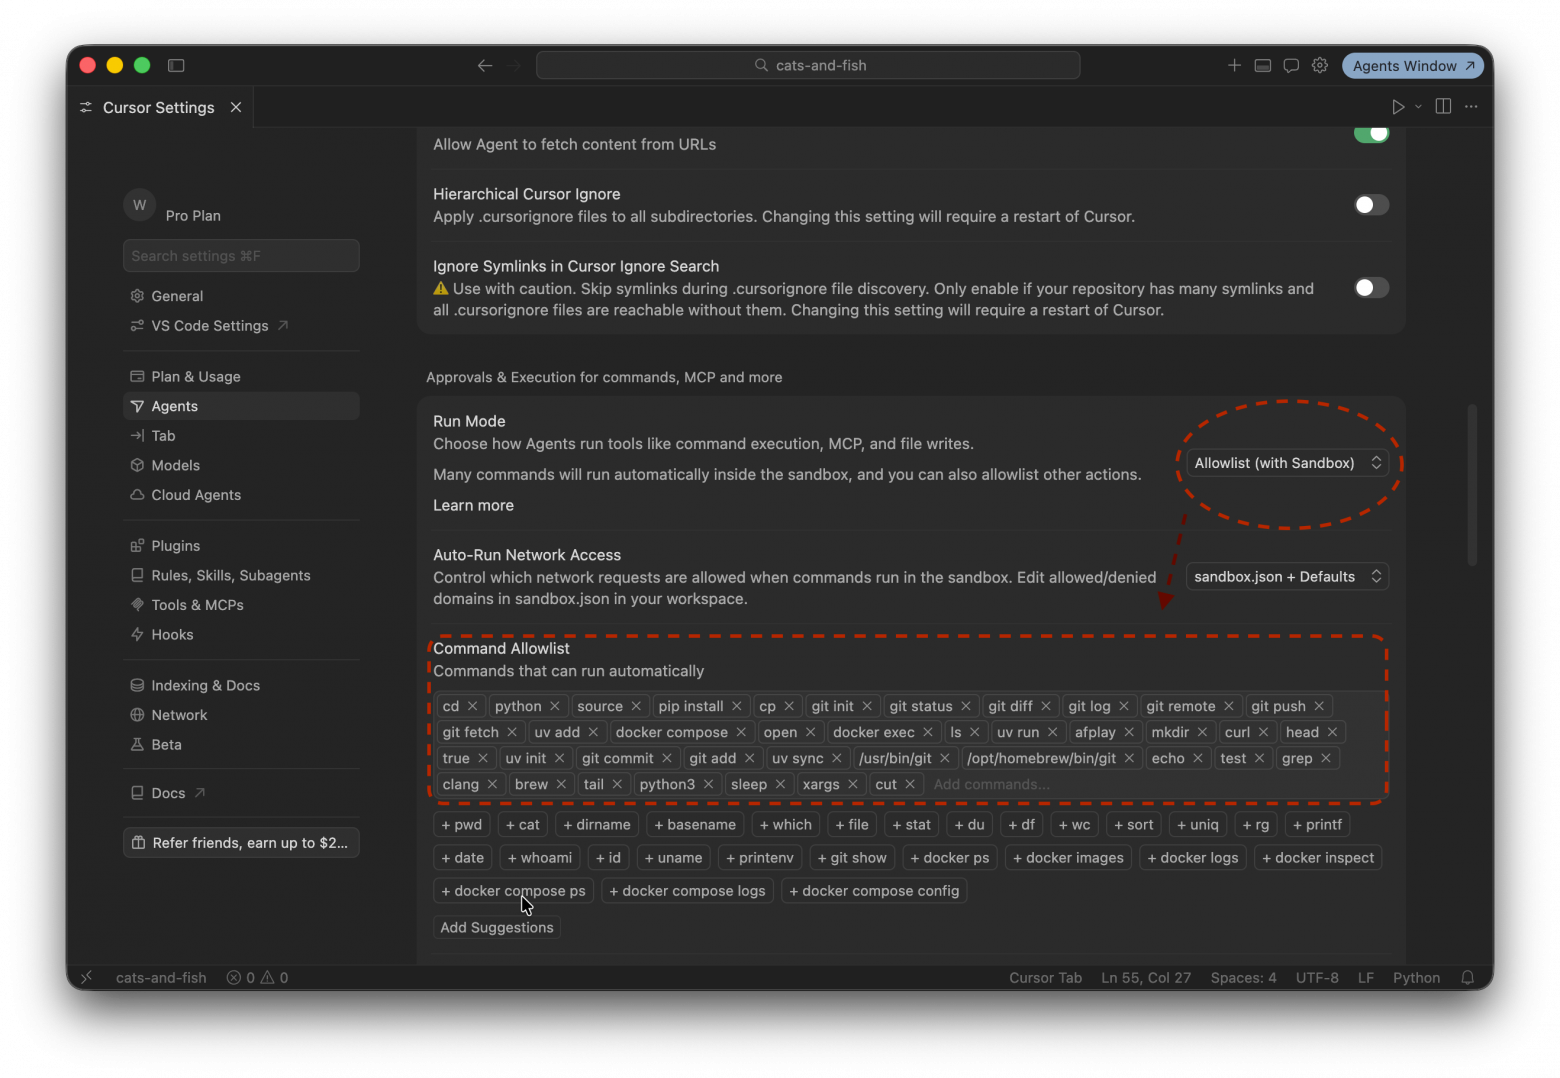Click the cats-and-fish search bar

(x=808, y=66)
